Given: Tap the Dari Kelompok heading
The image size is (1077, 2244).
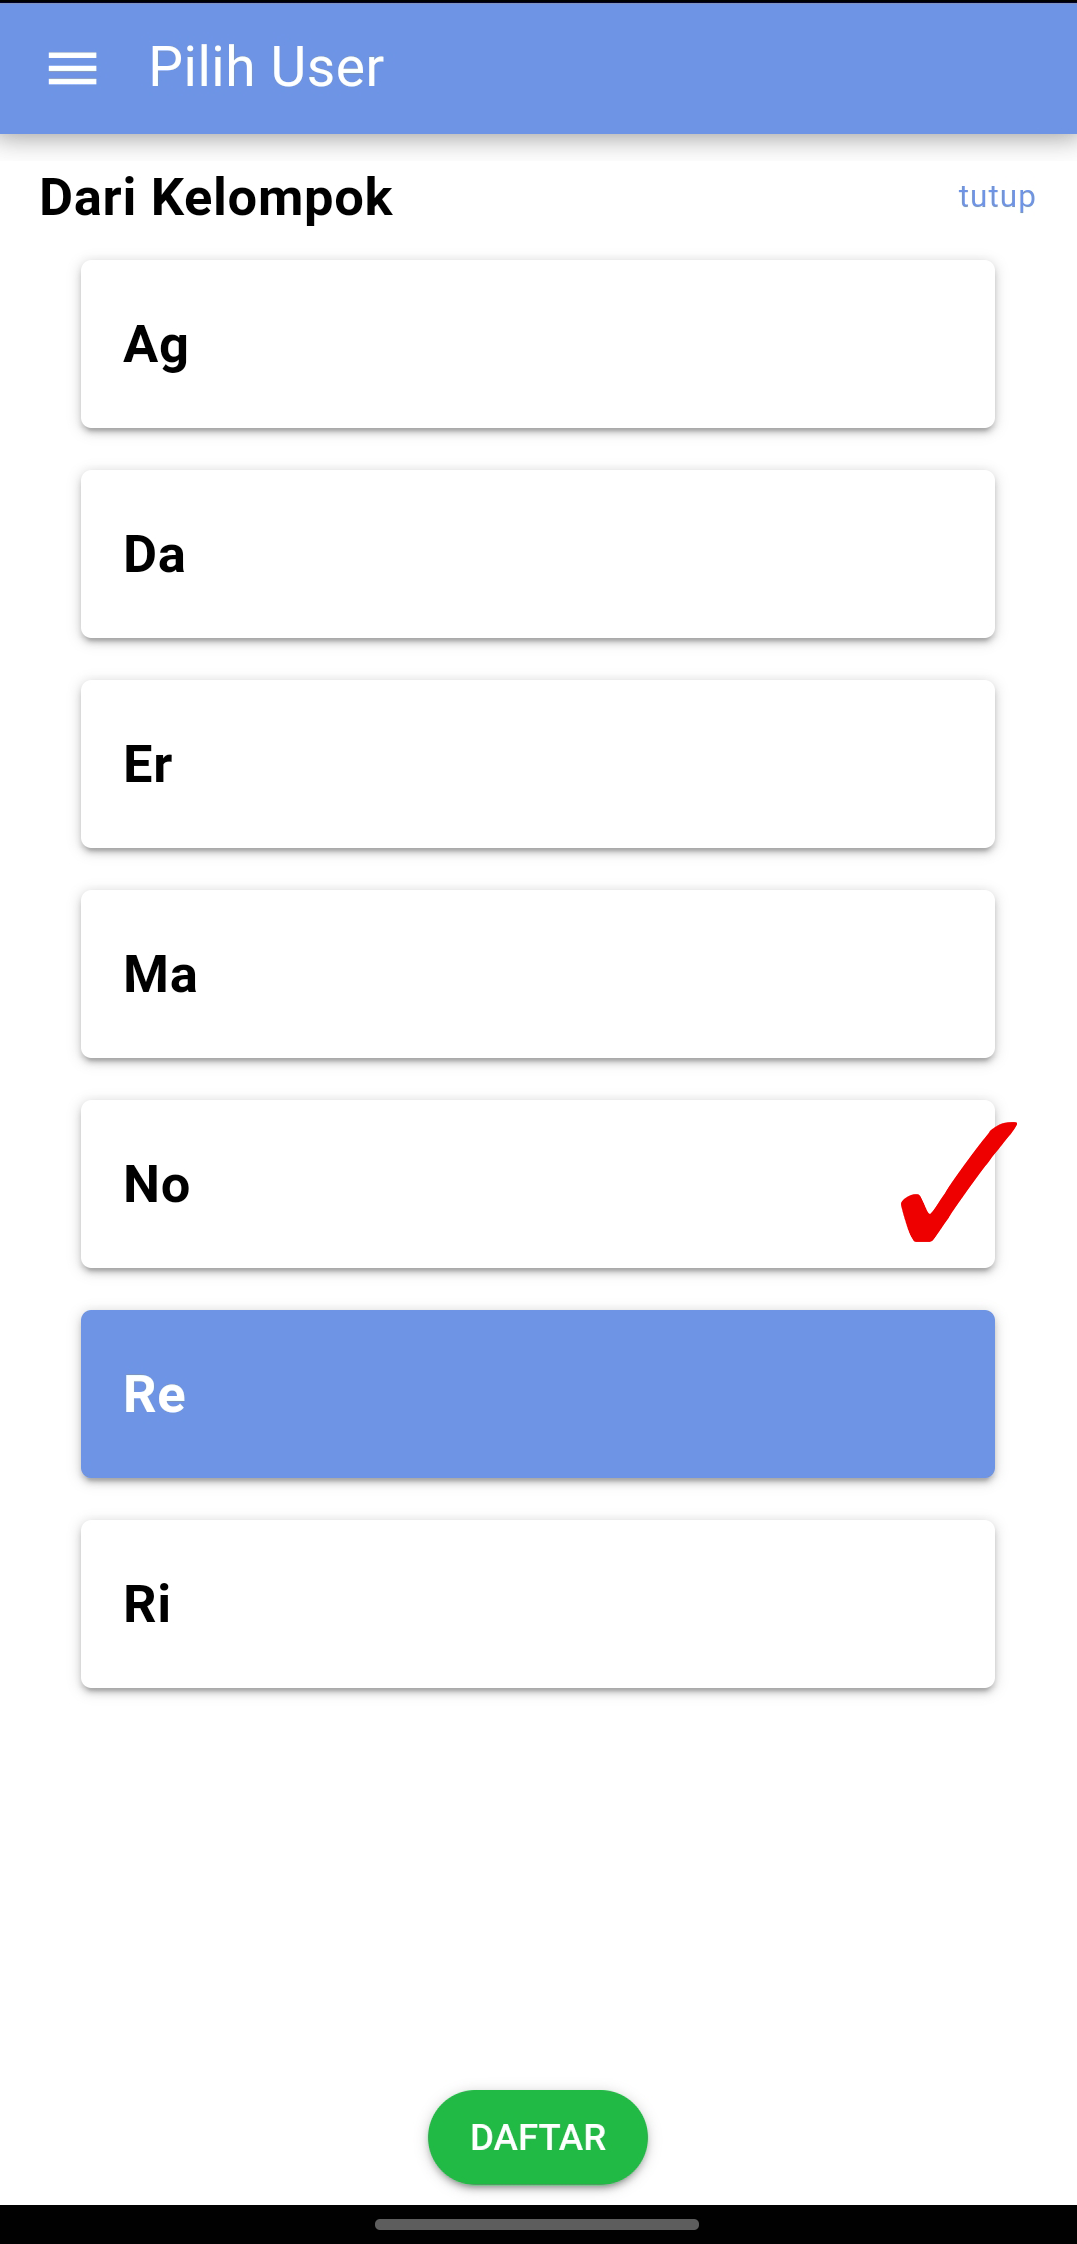Looking at the screenshot, I should click(216, 197).
